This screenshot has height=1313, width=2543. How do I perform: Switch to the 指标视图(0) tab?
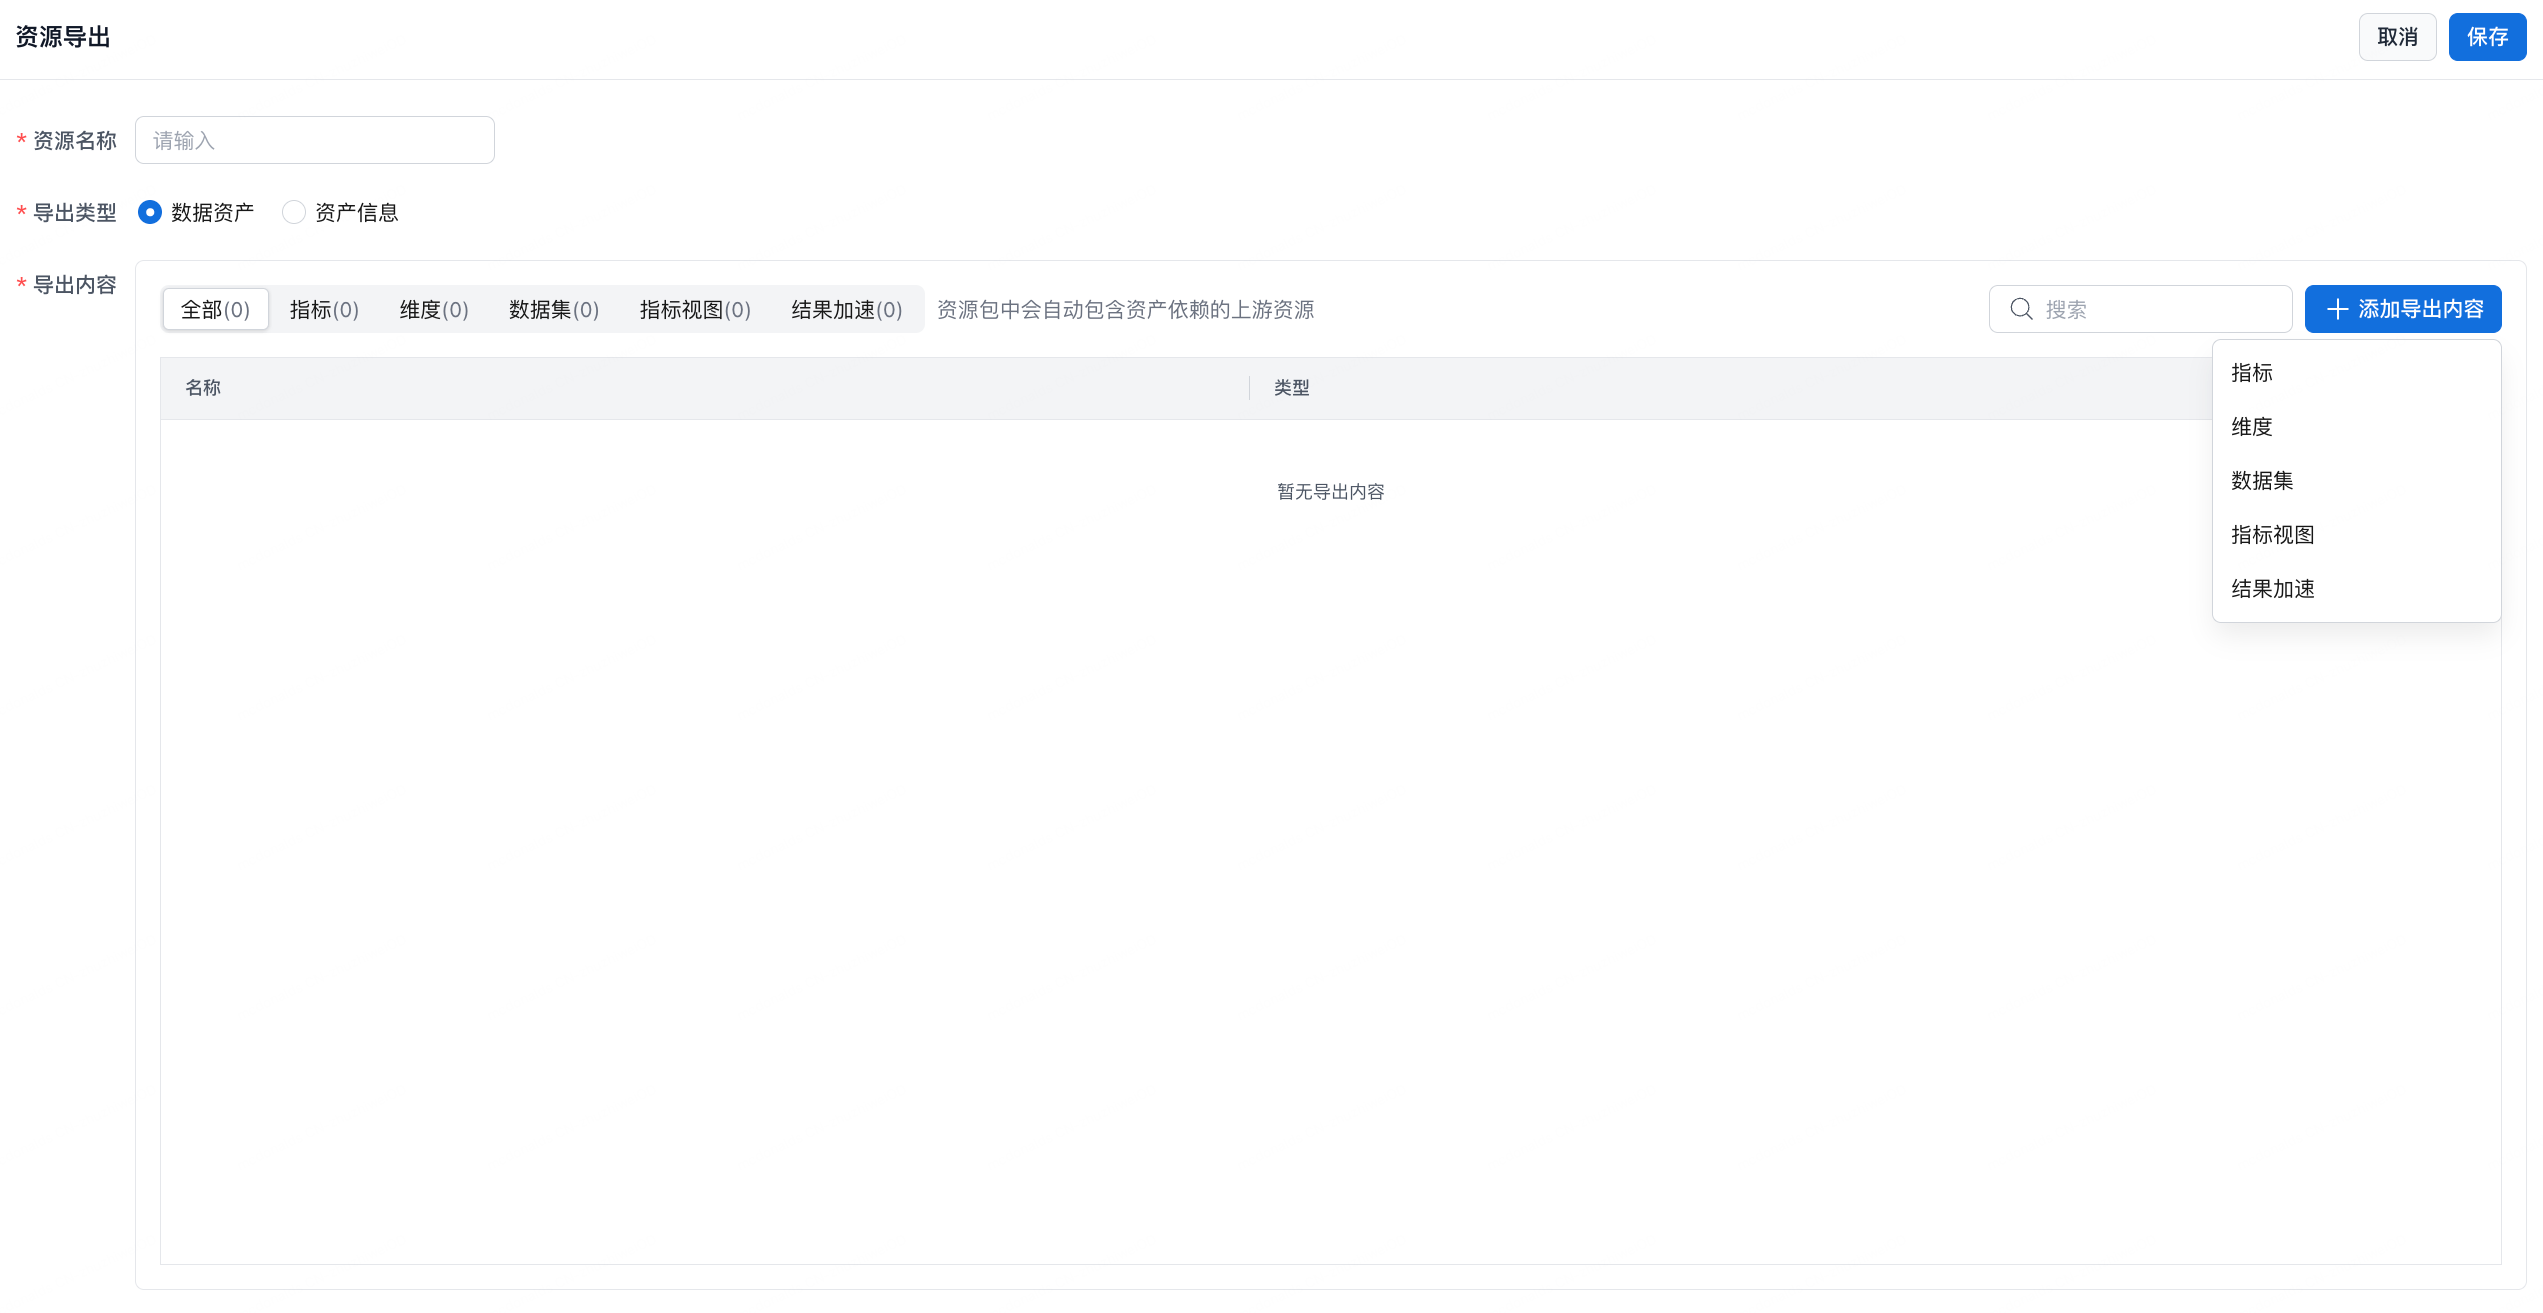(695, 310)
